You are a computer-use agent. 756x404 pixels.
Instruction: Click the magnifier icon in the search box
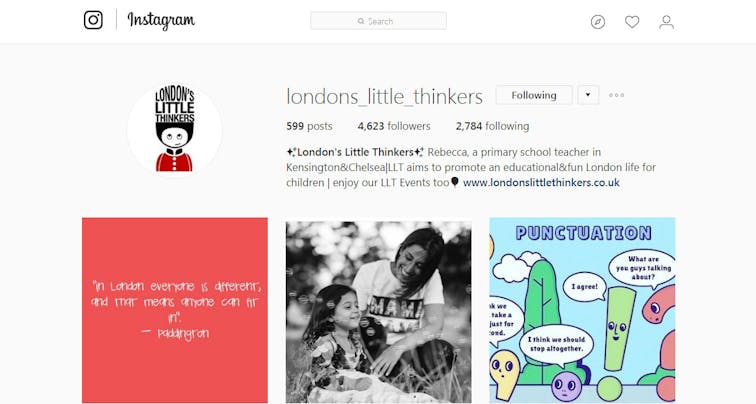click(361, 21)
